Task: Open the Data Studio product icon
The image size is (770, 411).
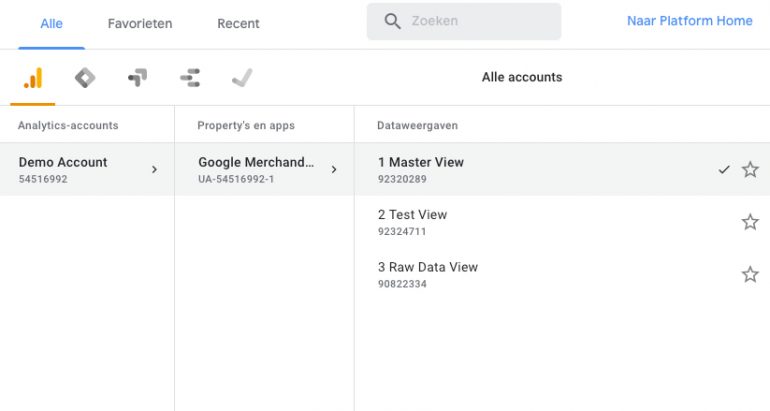Action: 190,78
